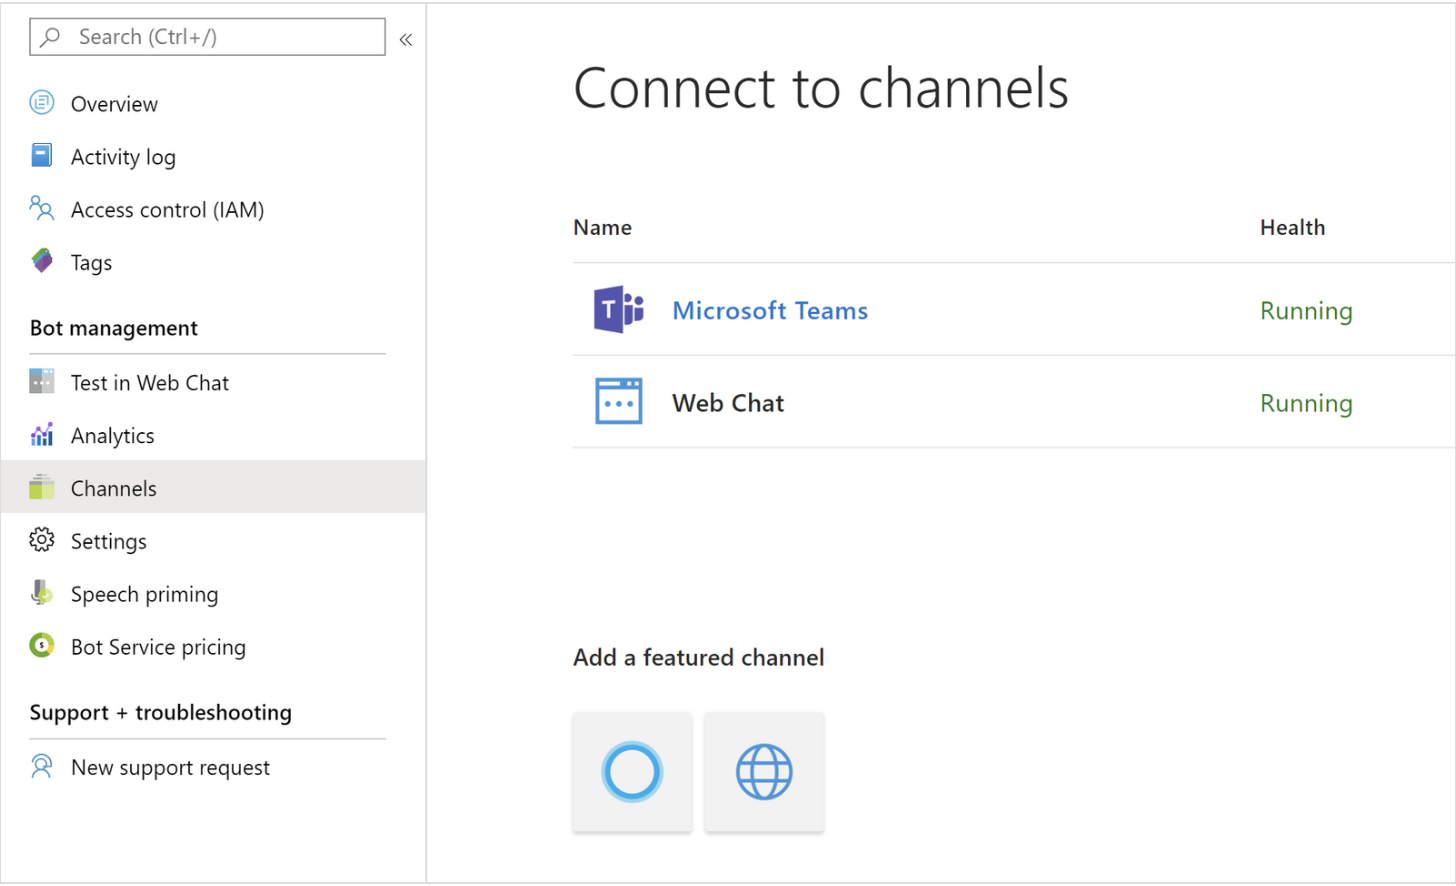Open Settings
This screenshot has height=886, width=1456.
[x=109, y=542]
